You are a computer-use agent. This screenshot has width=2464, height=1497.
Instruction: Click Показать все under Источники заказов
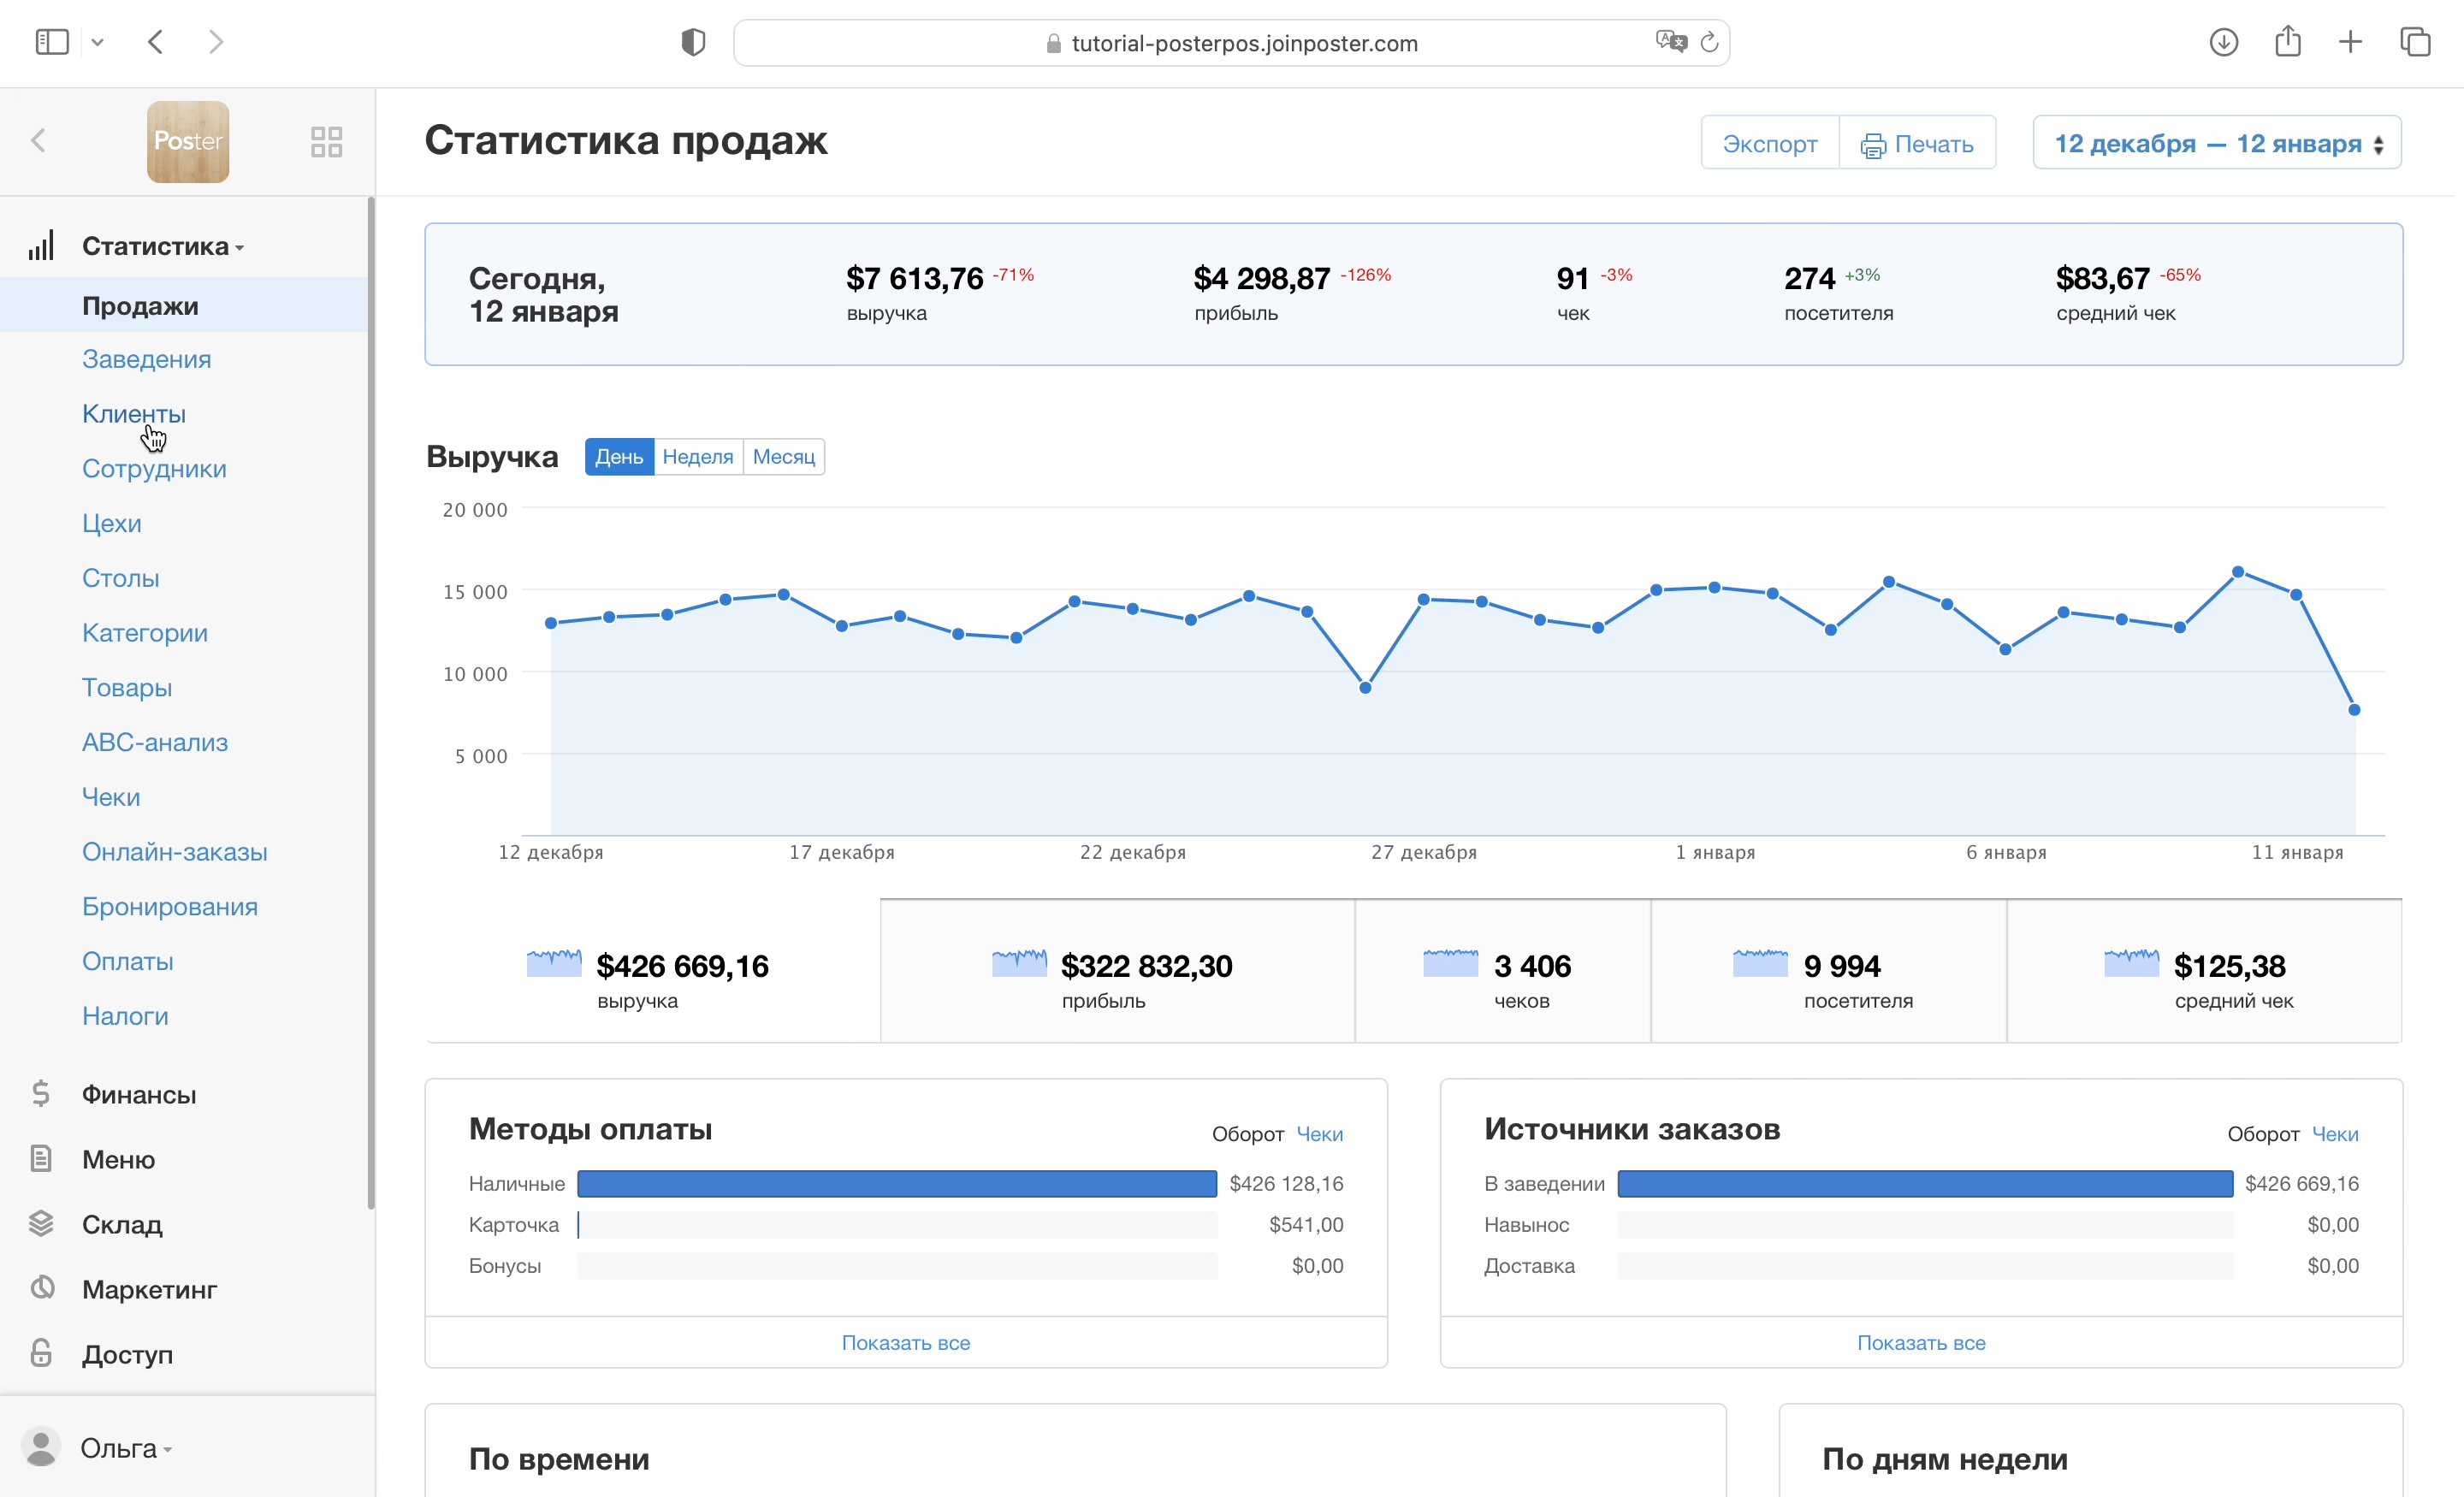click(x=1920, y=1343)
